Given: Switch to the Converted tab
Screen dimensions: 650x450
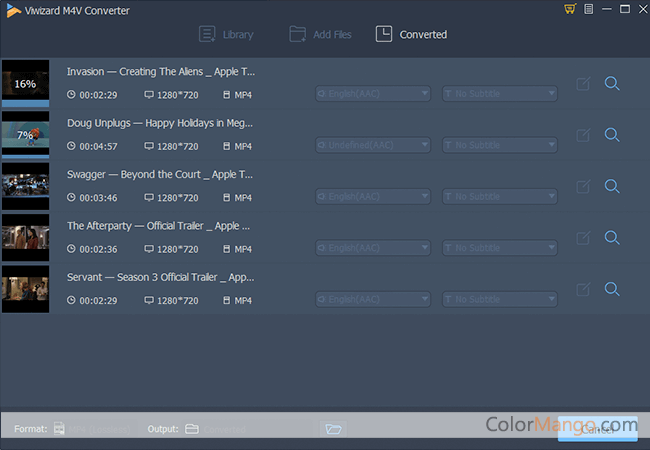Looking at the screenshot, I should click(411, 35).
